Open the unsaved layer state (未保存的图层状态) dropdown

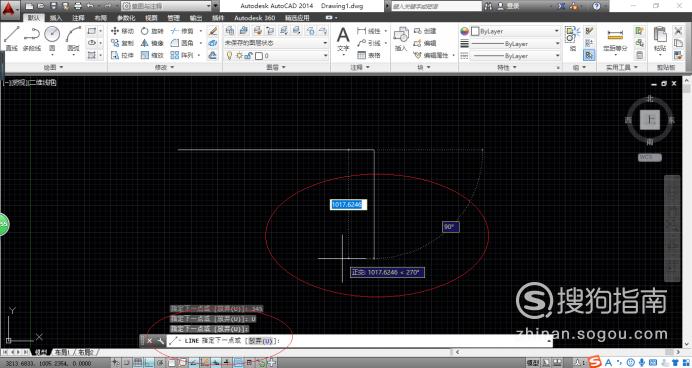276,43
